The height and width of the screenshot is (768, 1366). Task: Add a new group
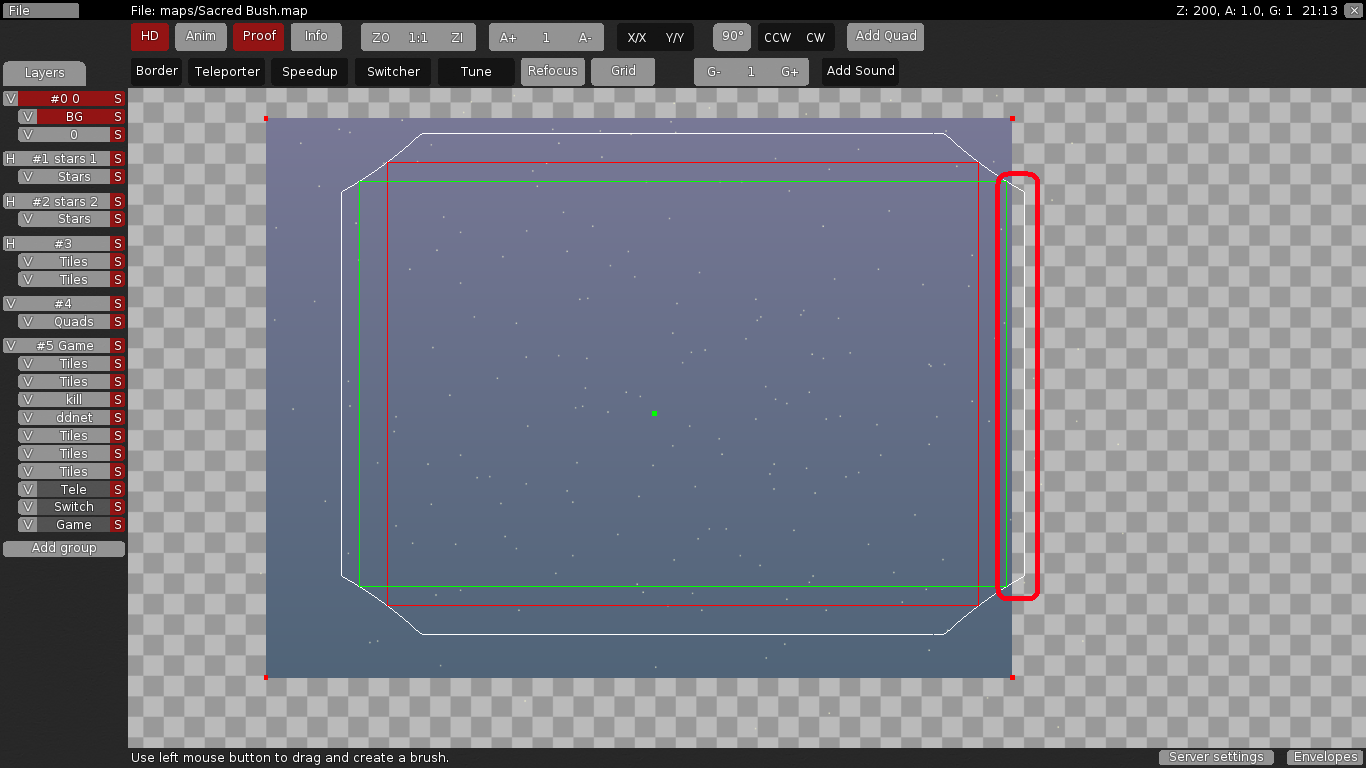tap(63, 548)
